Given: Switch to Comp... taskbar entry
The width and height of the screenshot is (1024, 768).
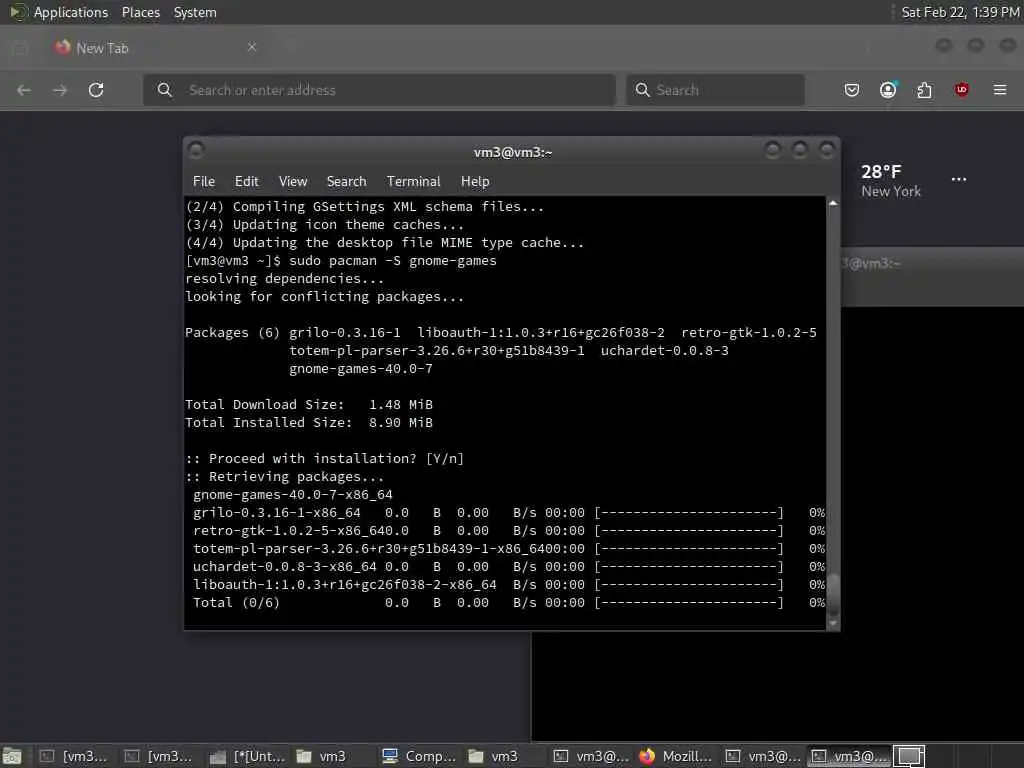Looking at the screenshot, I should point(419,756).
